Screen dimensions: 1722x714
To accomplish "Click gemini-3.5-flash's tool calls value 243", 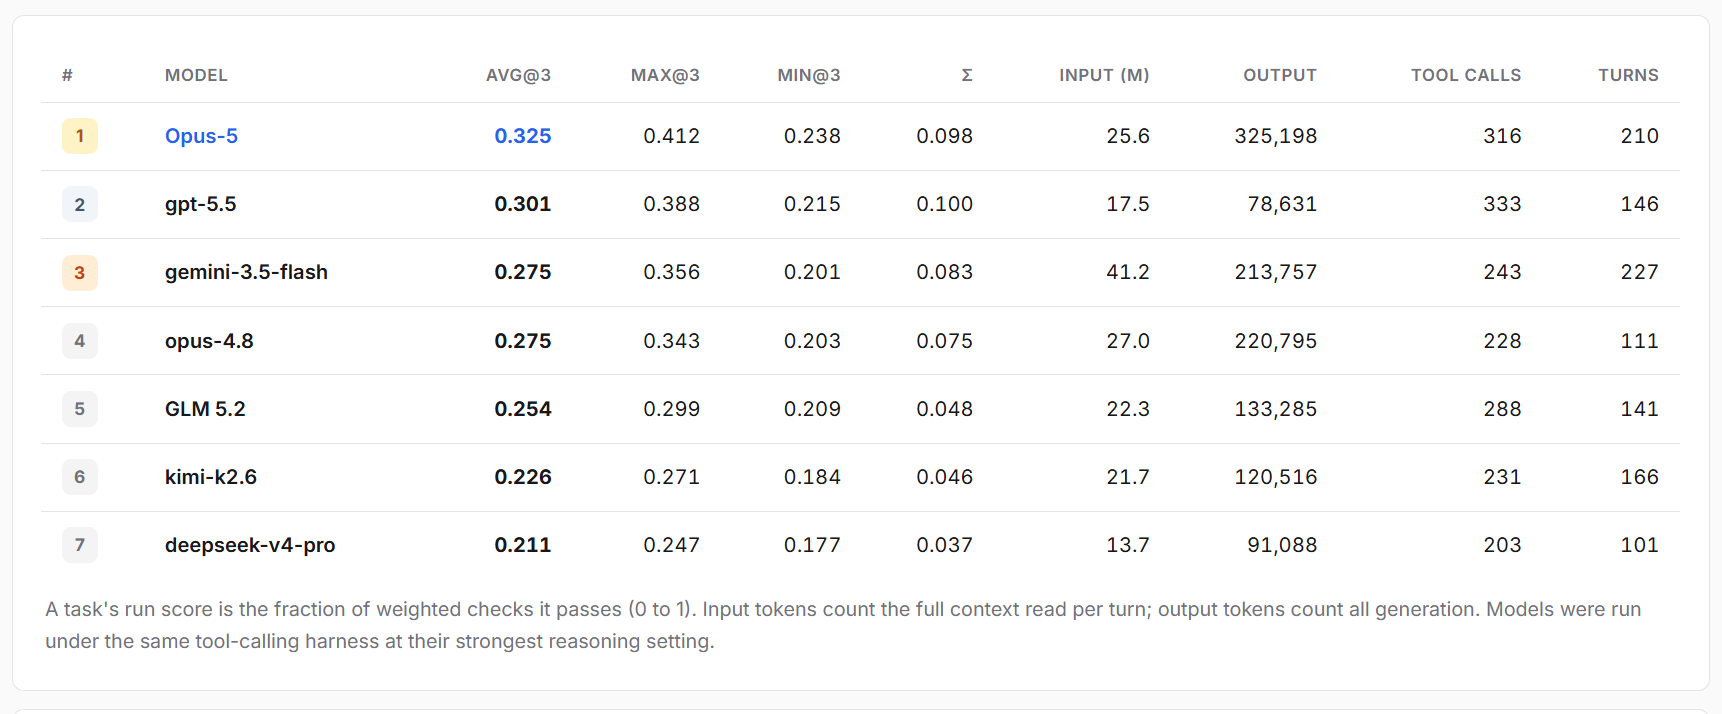I will pyautogui.click(x=1502, y=272).
